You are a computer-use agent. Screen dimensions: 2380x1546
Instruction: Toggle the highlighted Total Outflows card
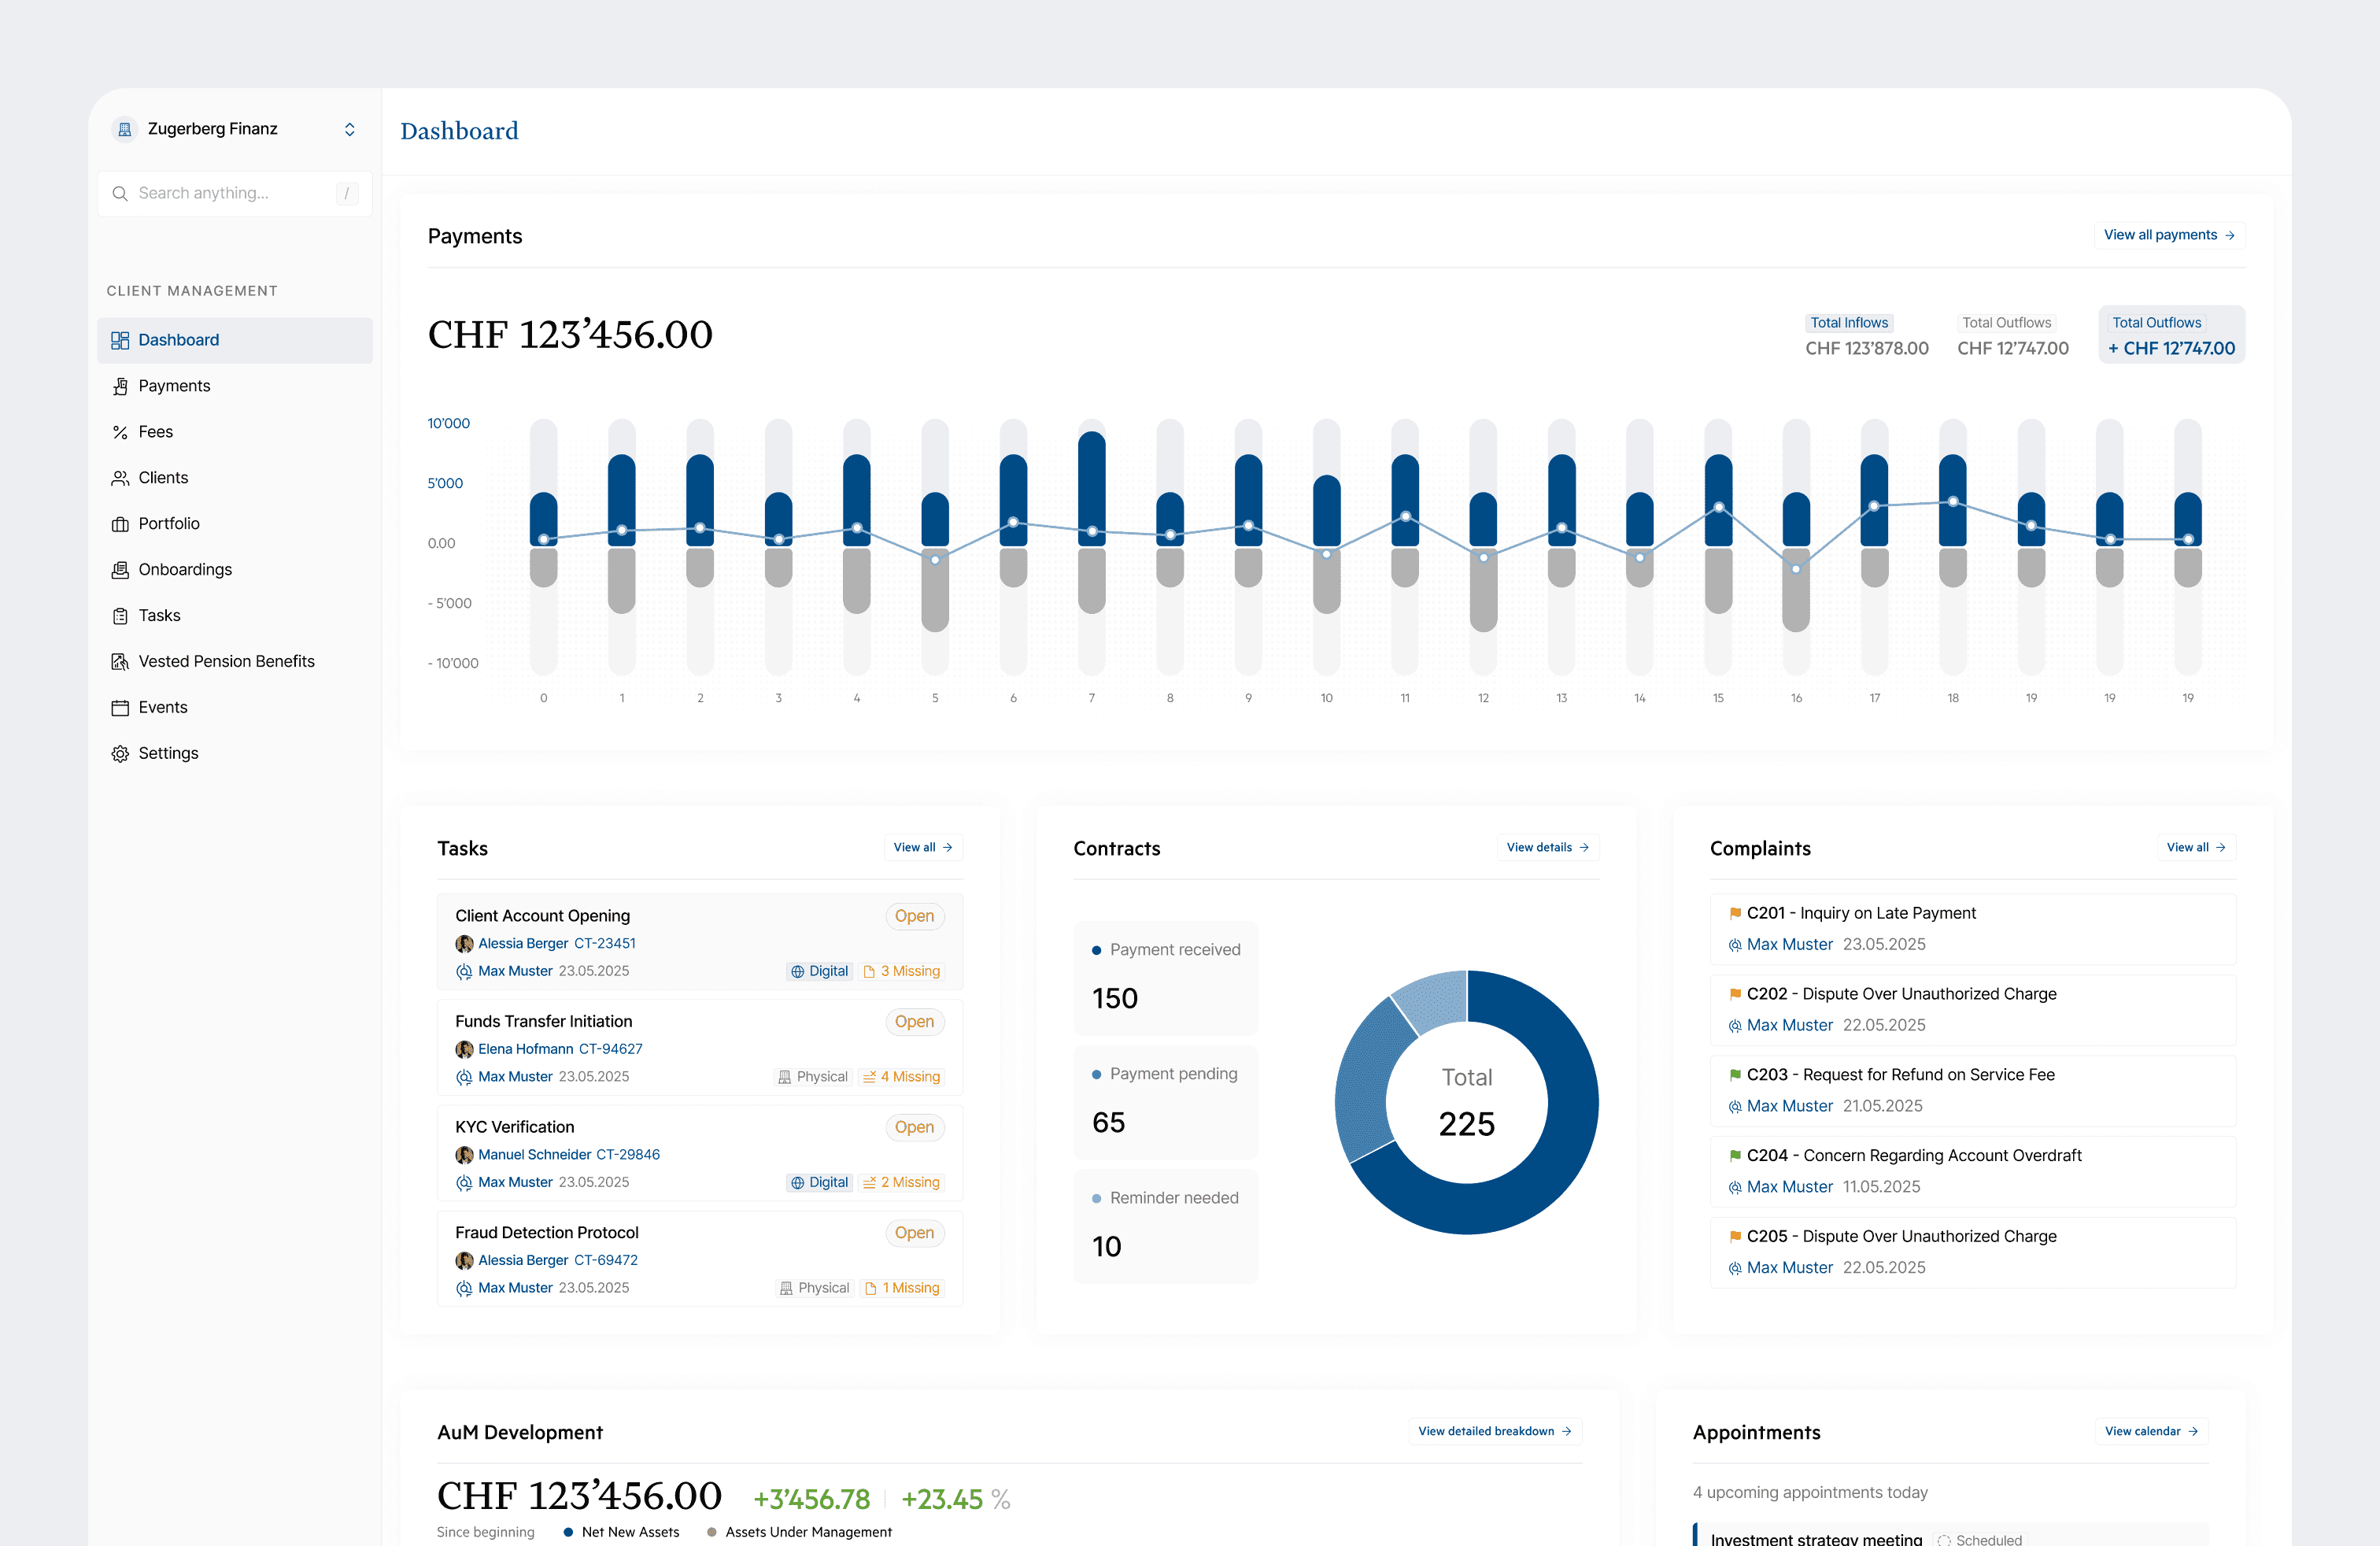(2171, 335)
